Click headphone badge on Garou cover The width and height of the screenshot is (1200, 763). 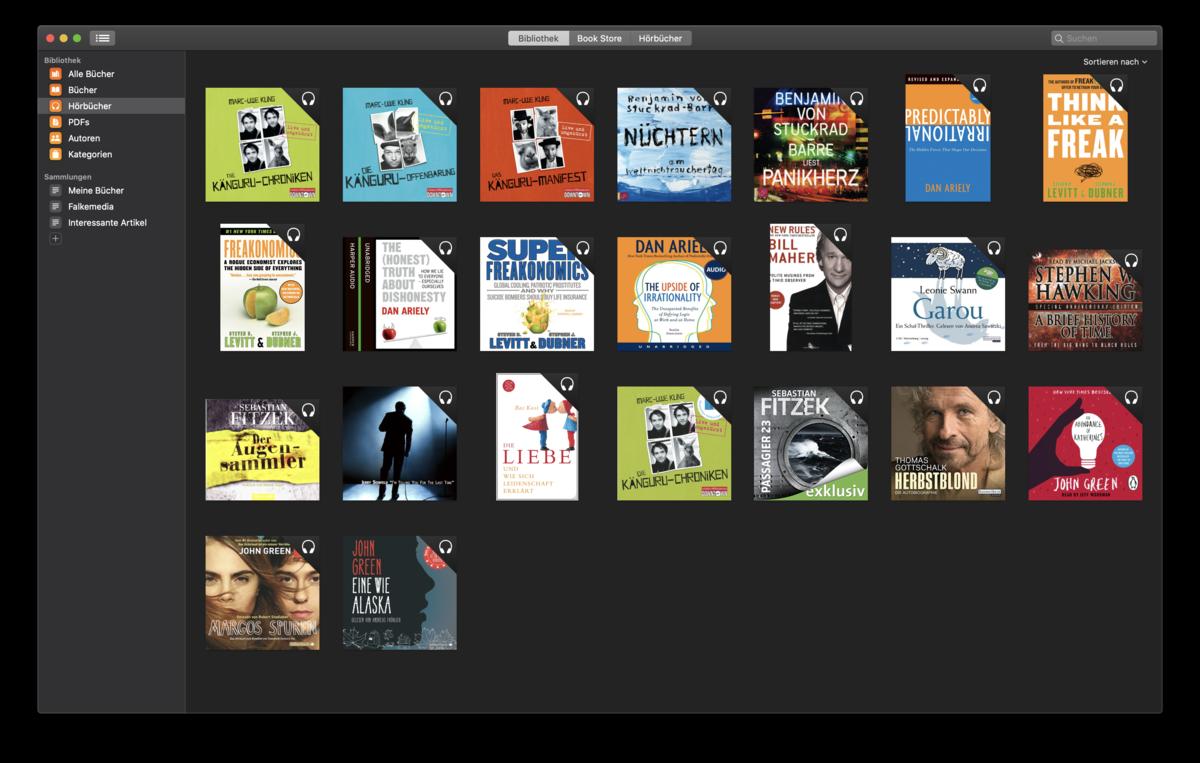click(993, 248)
